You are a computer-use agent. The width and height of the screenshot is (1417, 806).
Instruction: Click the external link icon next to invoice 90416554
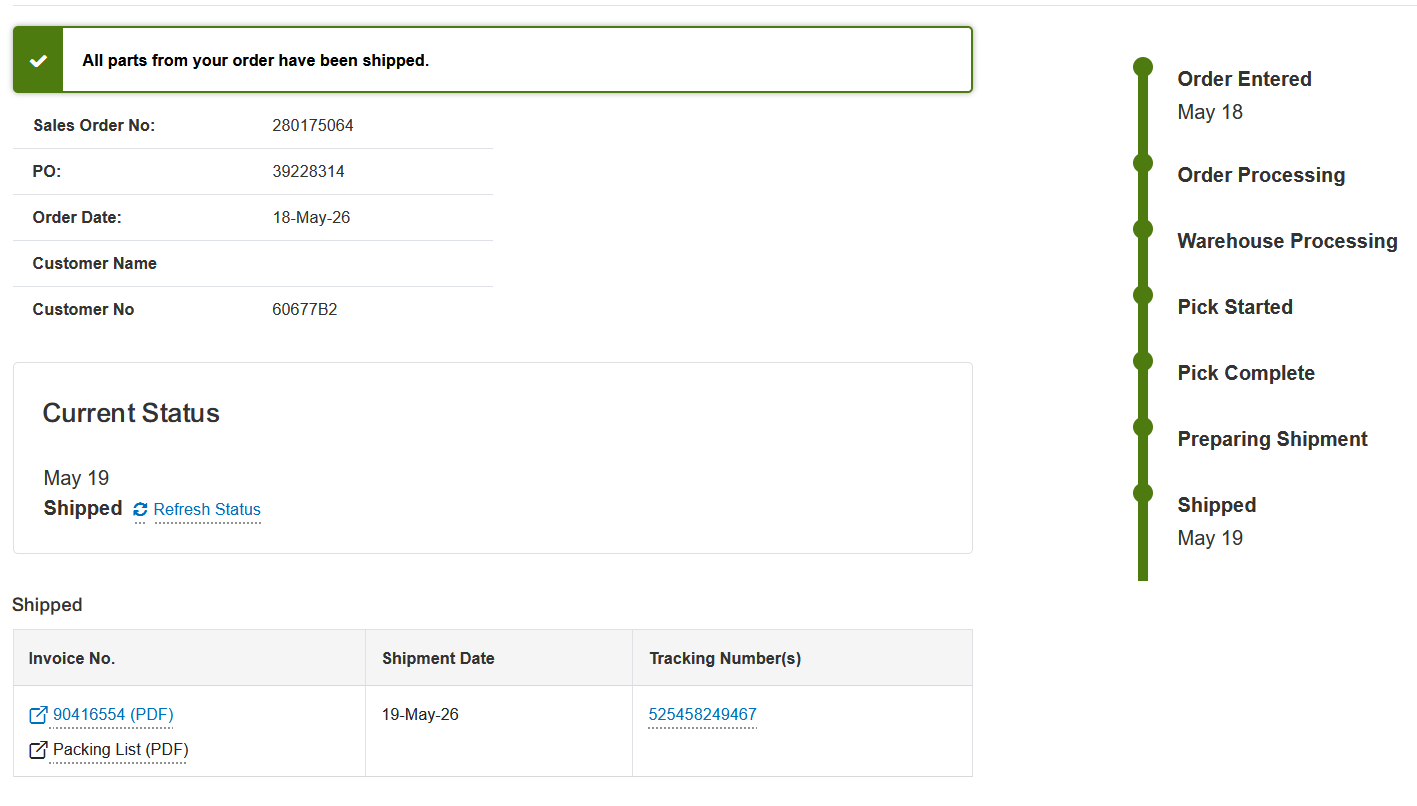(x=38, y=715)
